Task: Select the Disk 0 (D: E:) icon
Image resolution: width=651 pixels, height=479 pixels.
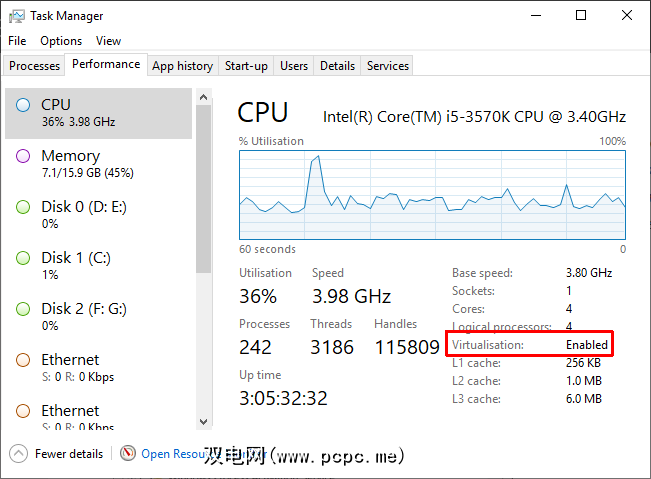Action: tap(22, 207)
